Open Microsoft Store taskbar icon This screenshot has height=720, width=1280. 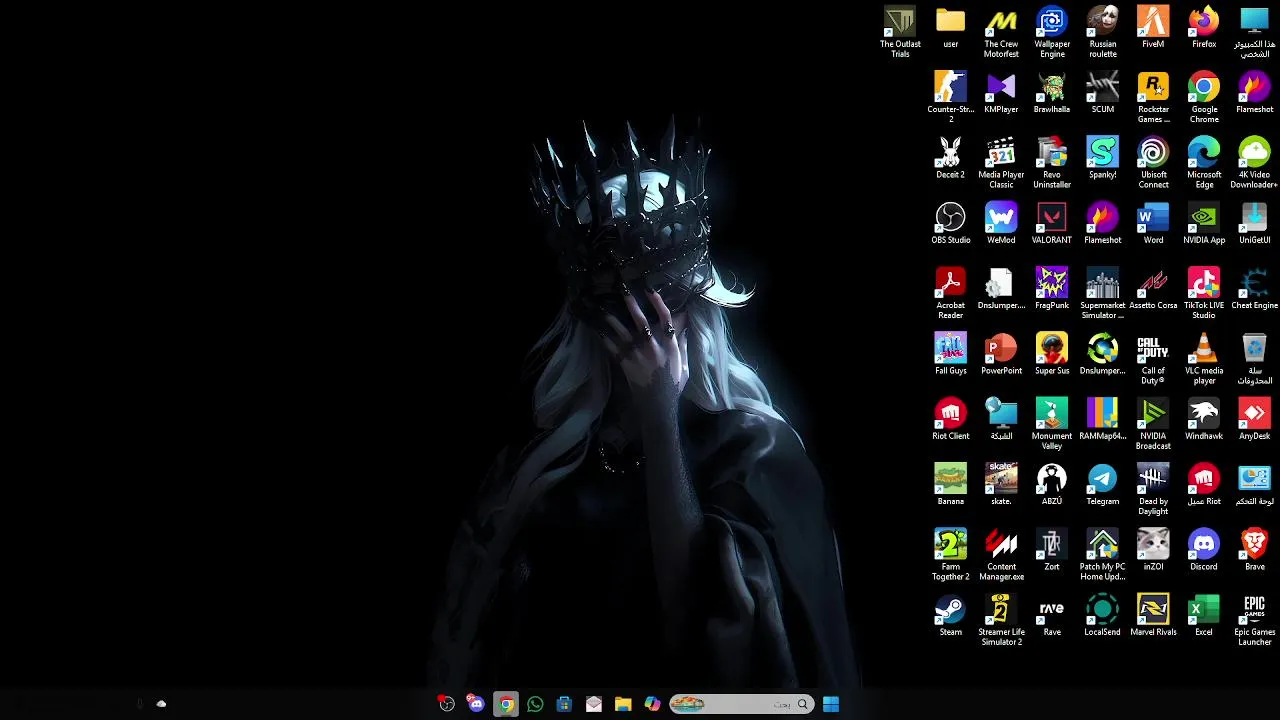tap(564, 704)
